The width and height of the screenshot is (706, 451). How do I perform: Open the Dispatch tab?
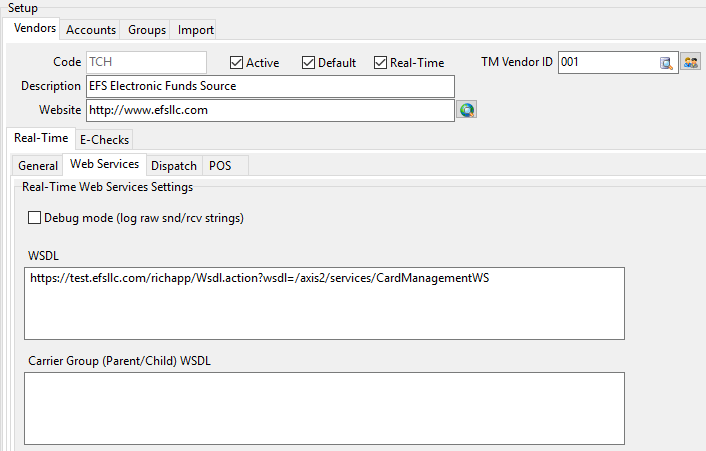tap(174, 166)
